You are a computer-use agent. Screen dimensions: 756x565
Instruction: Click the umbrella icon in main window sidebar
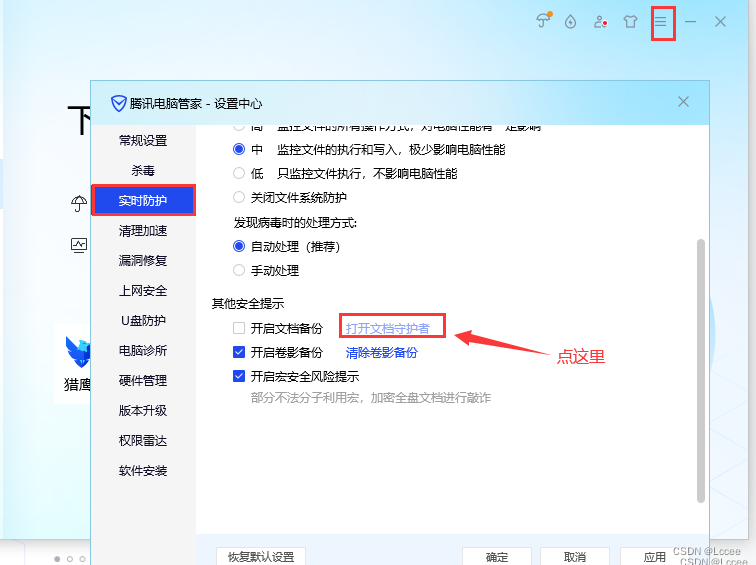[79, 203]
